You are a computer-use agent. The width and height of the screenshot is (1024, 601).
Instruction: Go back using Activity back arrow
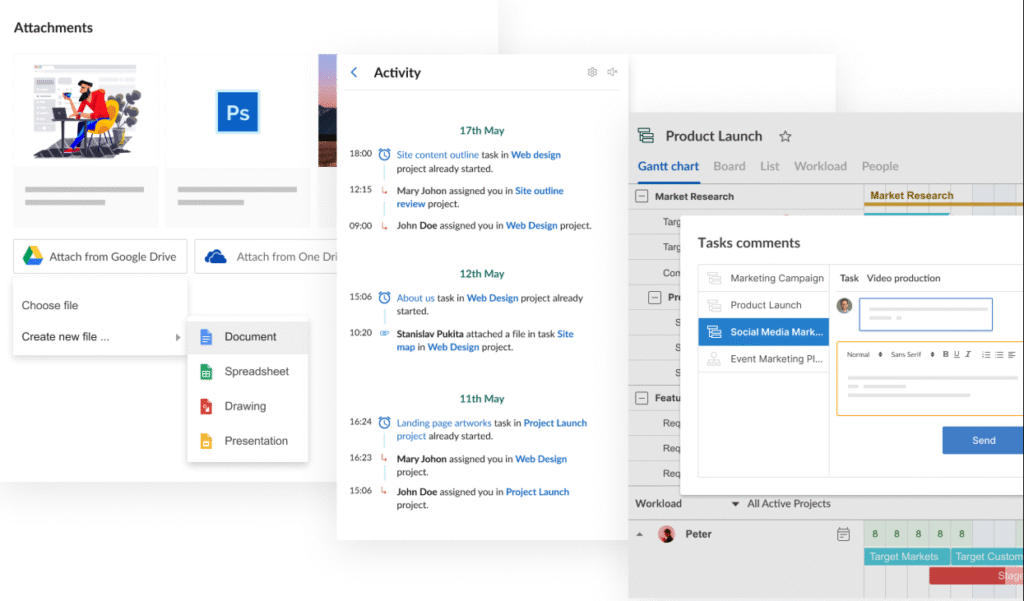tap(354, 72)
